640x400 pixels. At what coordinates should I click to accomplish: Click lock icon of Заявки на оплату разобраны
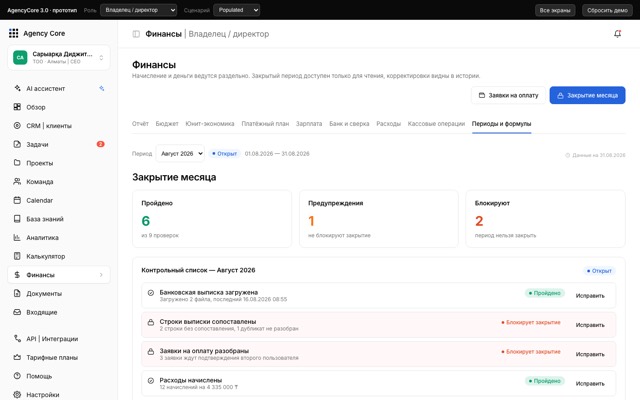(x=151, y=351)
